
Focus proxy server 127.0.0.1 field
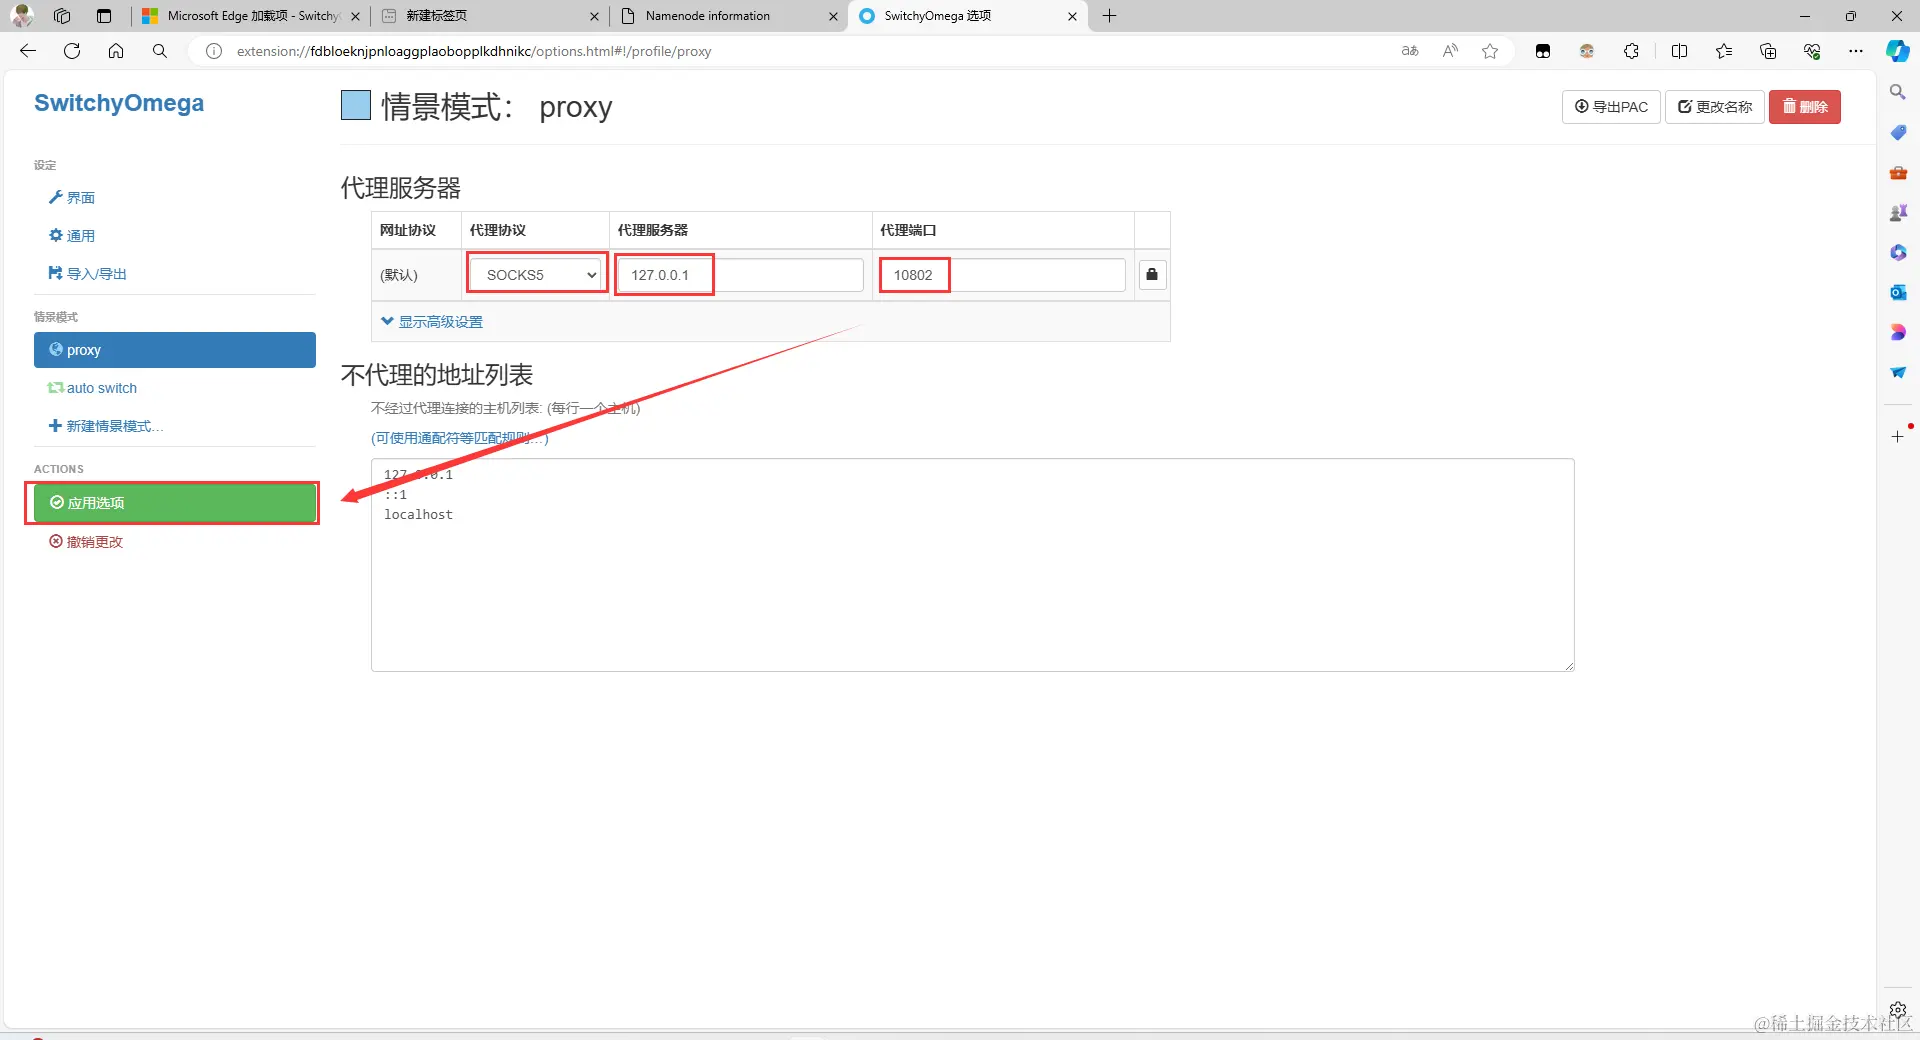click(x=740, y=275)
